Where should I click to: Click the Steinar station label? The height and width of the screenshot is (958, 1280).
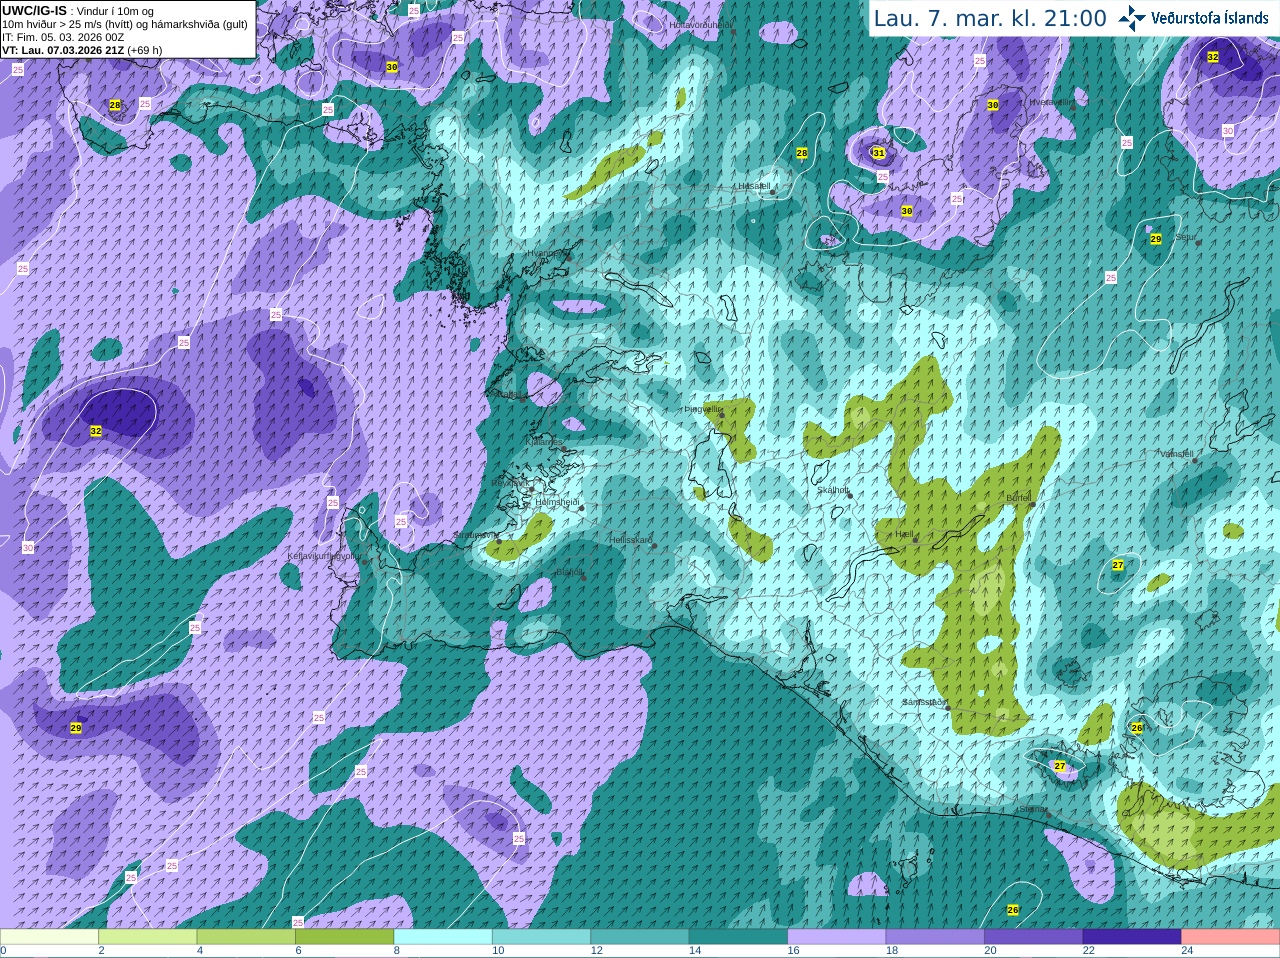(x=1033, y=809)
